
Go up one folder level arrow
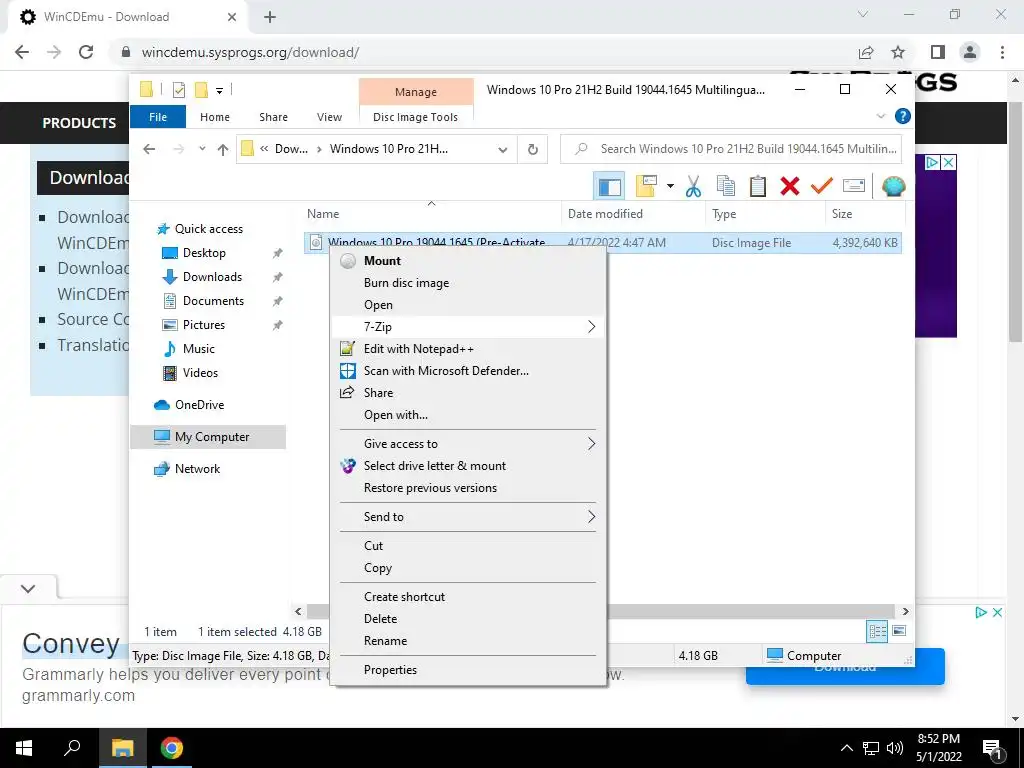[x=223, y=150]
